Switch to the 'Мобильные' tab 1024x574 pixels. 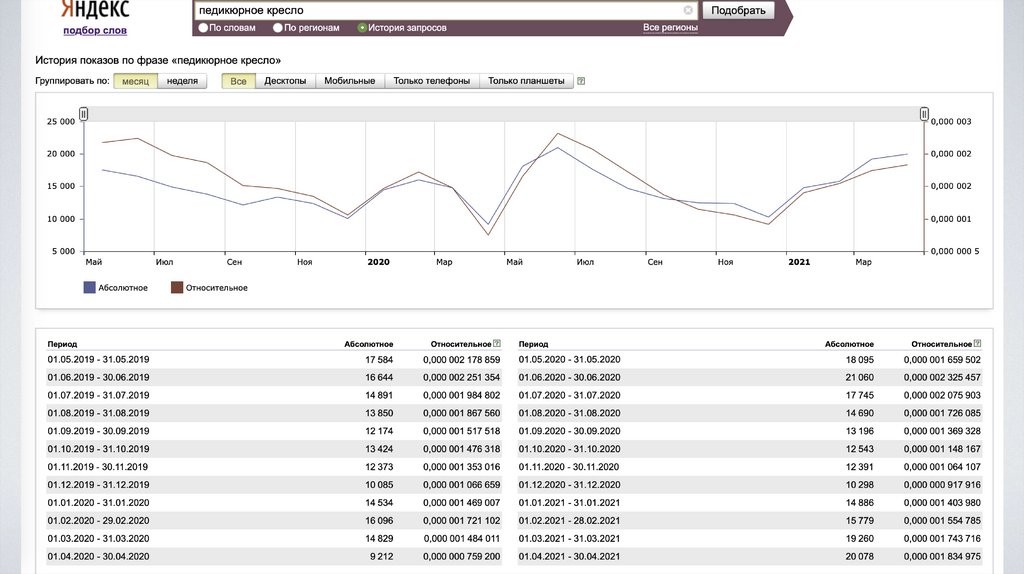pos(349,81)
